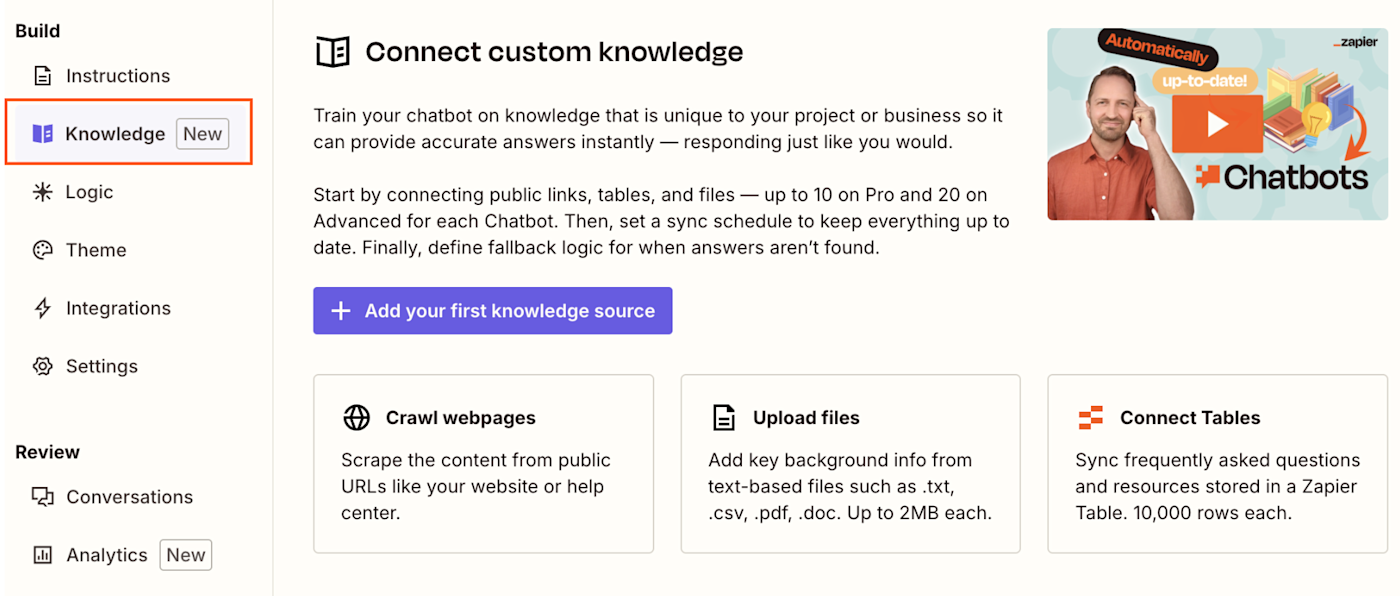1400x596 pixels.
Task: Open the Theme menu item
Action: [96, 250]
